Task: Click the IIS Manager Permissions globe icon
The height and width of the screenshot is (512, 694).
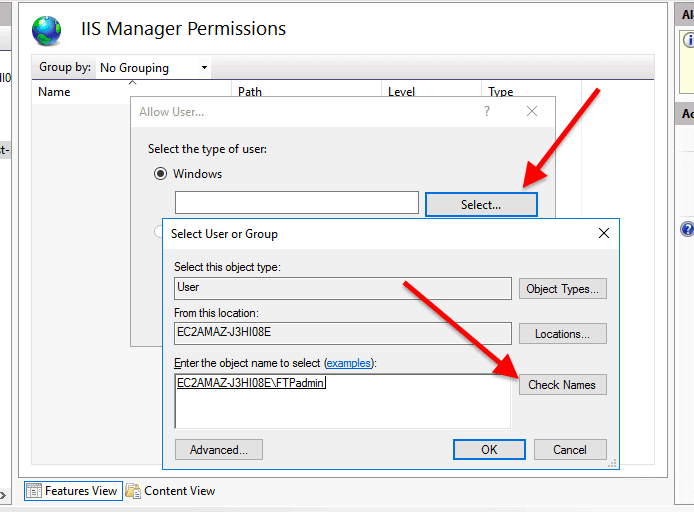Action: (47, 30)
